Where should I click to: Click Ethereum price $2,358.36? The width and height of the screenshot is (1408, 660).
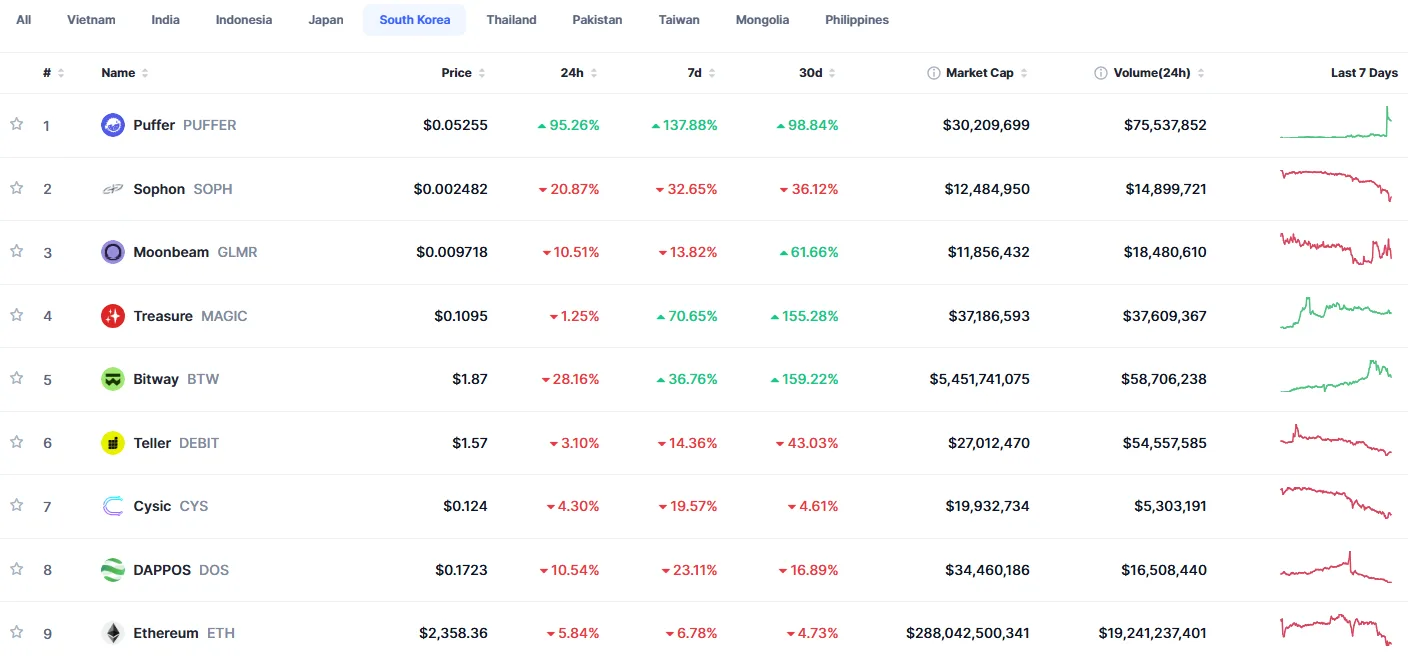[x=454, y=633]
